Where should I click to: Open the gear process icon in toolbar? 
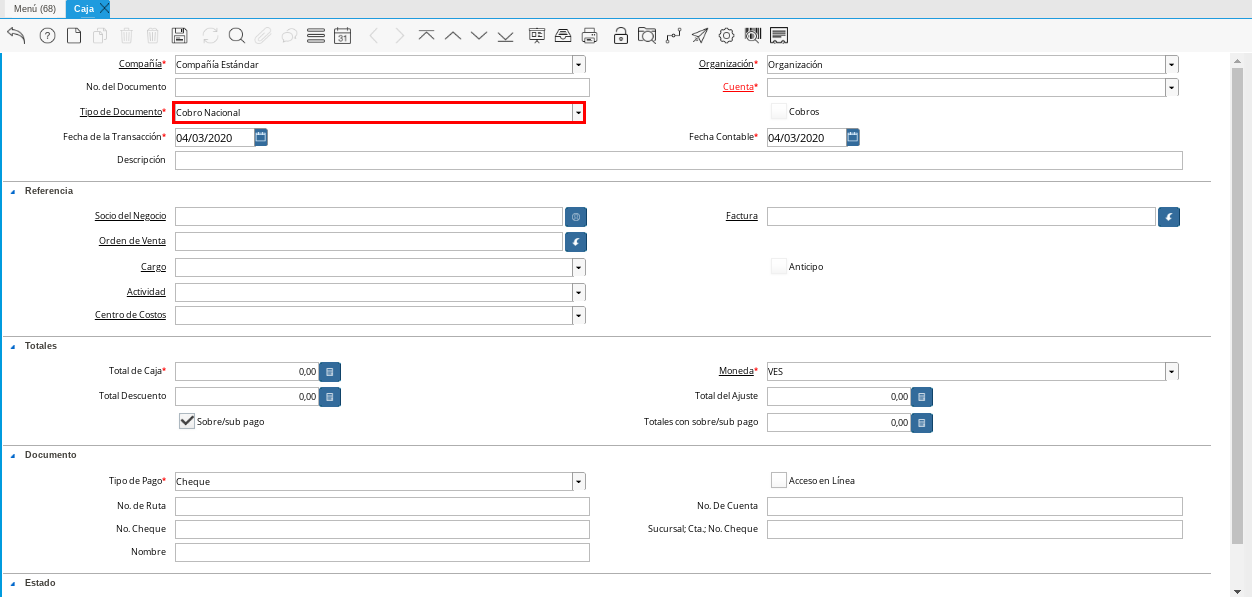727,36
